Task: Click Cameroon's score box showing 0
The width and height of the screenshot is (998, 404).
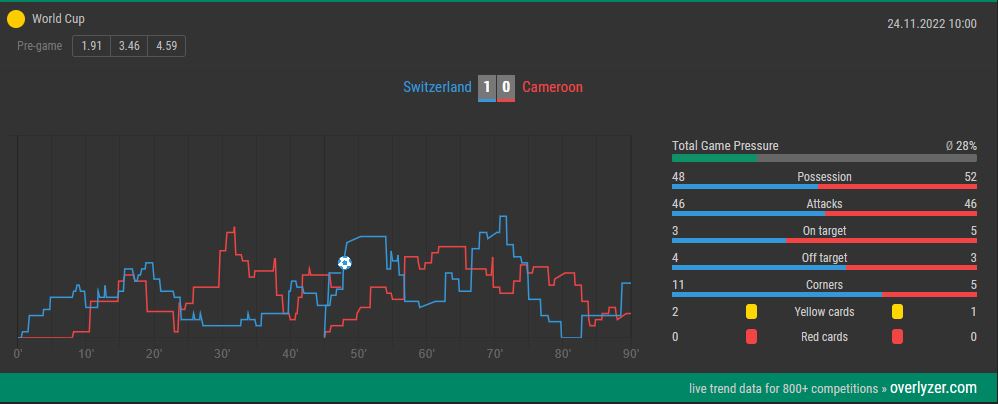Action: [x=506, y=88]
